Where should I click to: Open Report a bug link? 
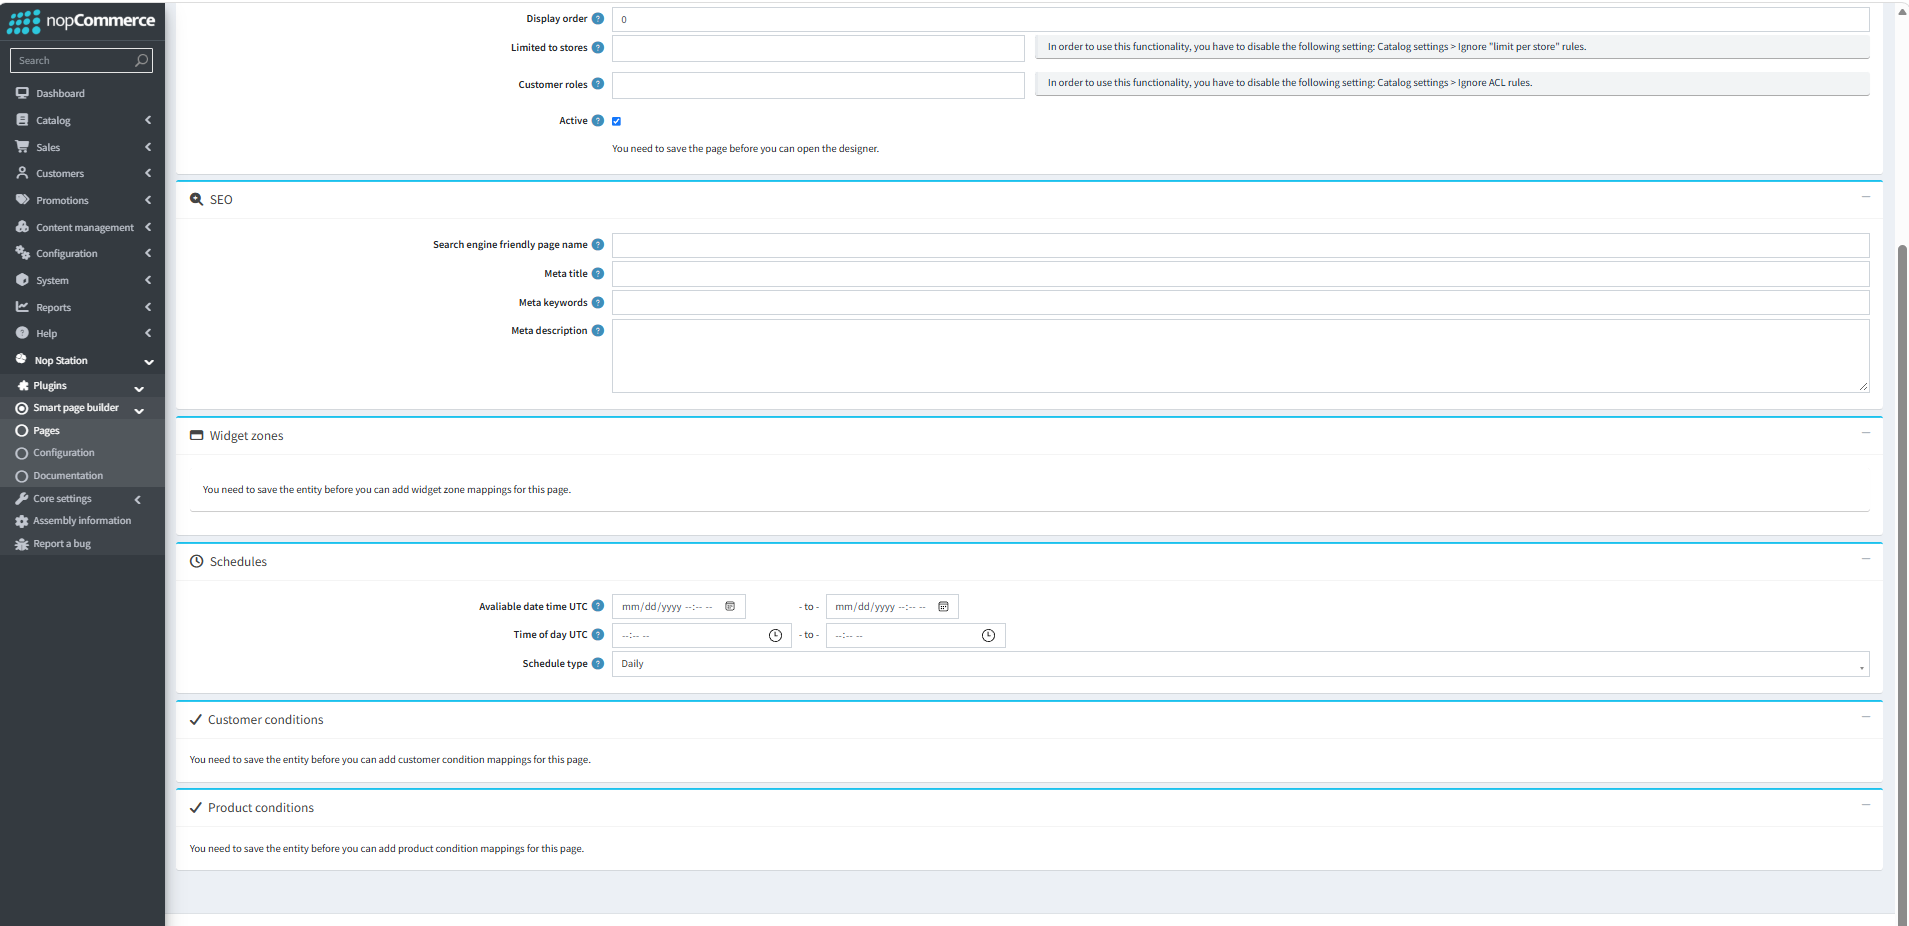(x=82, y=544)
